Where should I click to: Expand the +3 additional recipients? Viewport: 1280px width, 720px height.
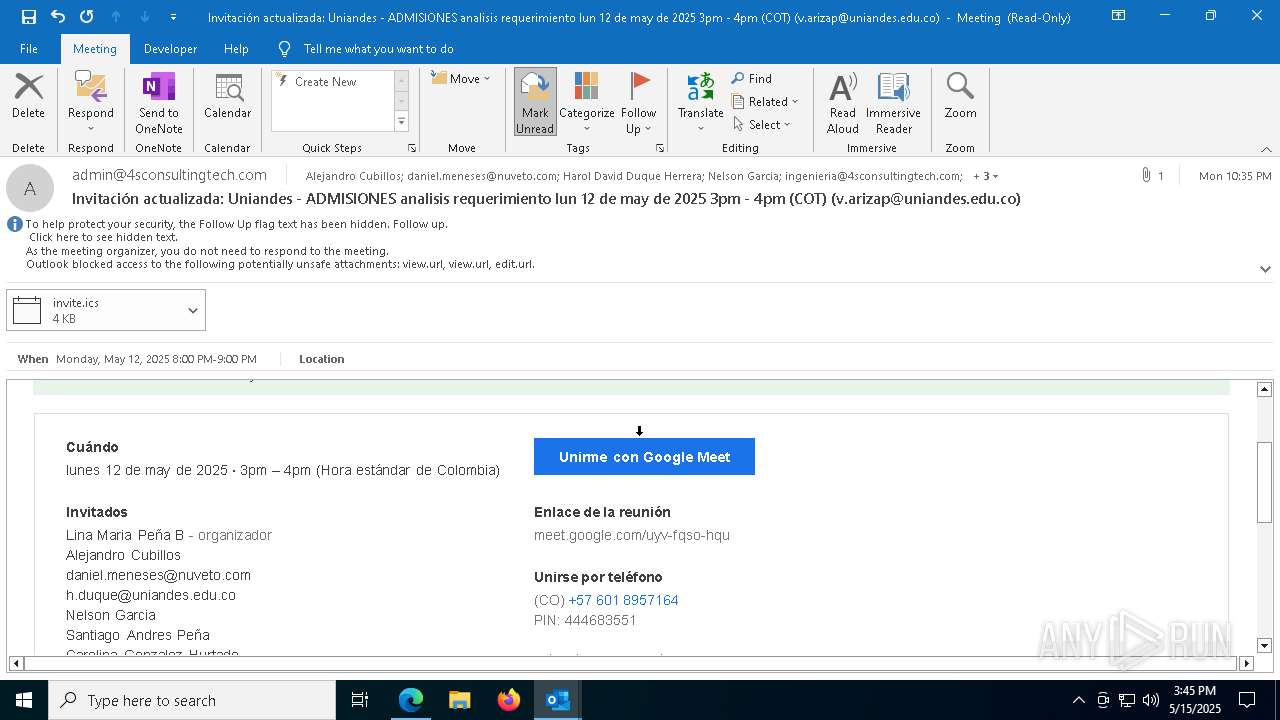pos(985,176)
